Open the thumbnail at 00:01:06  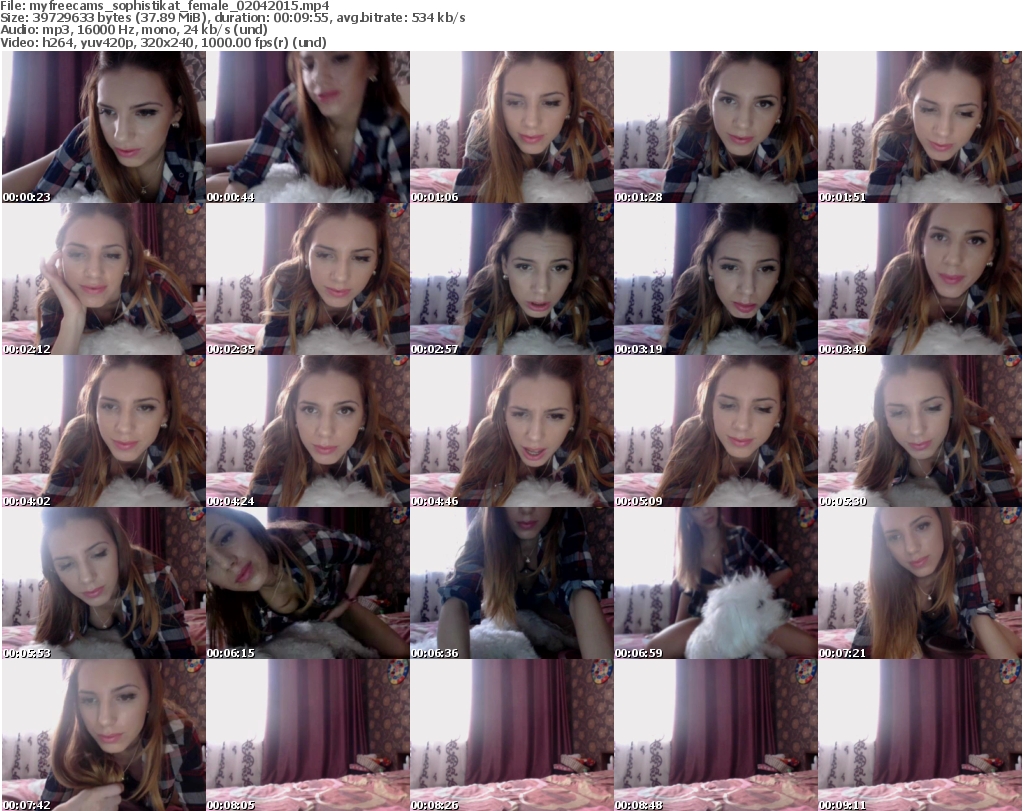click(512, 127)
